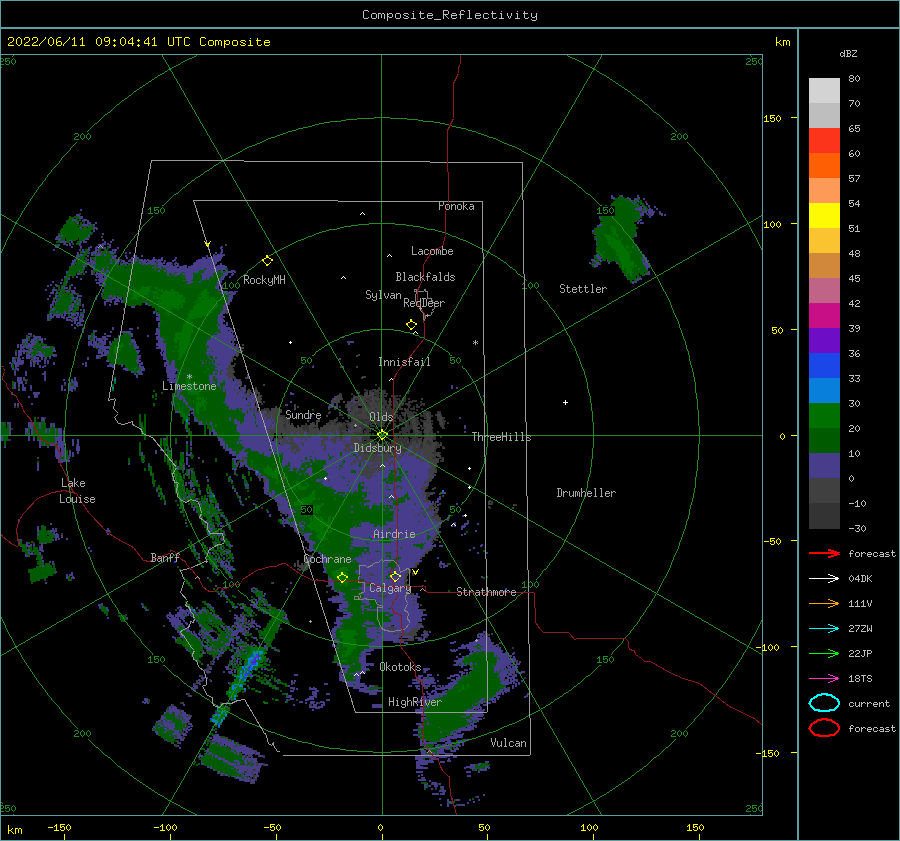Click the yellow diamond marker beside RockyMH
This screenshot has width=900, height=841.
[x=267, y=261]
